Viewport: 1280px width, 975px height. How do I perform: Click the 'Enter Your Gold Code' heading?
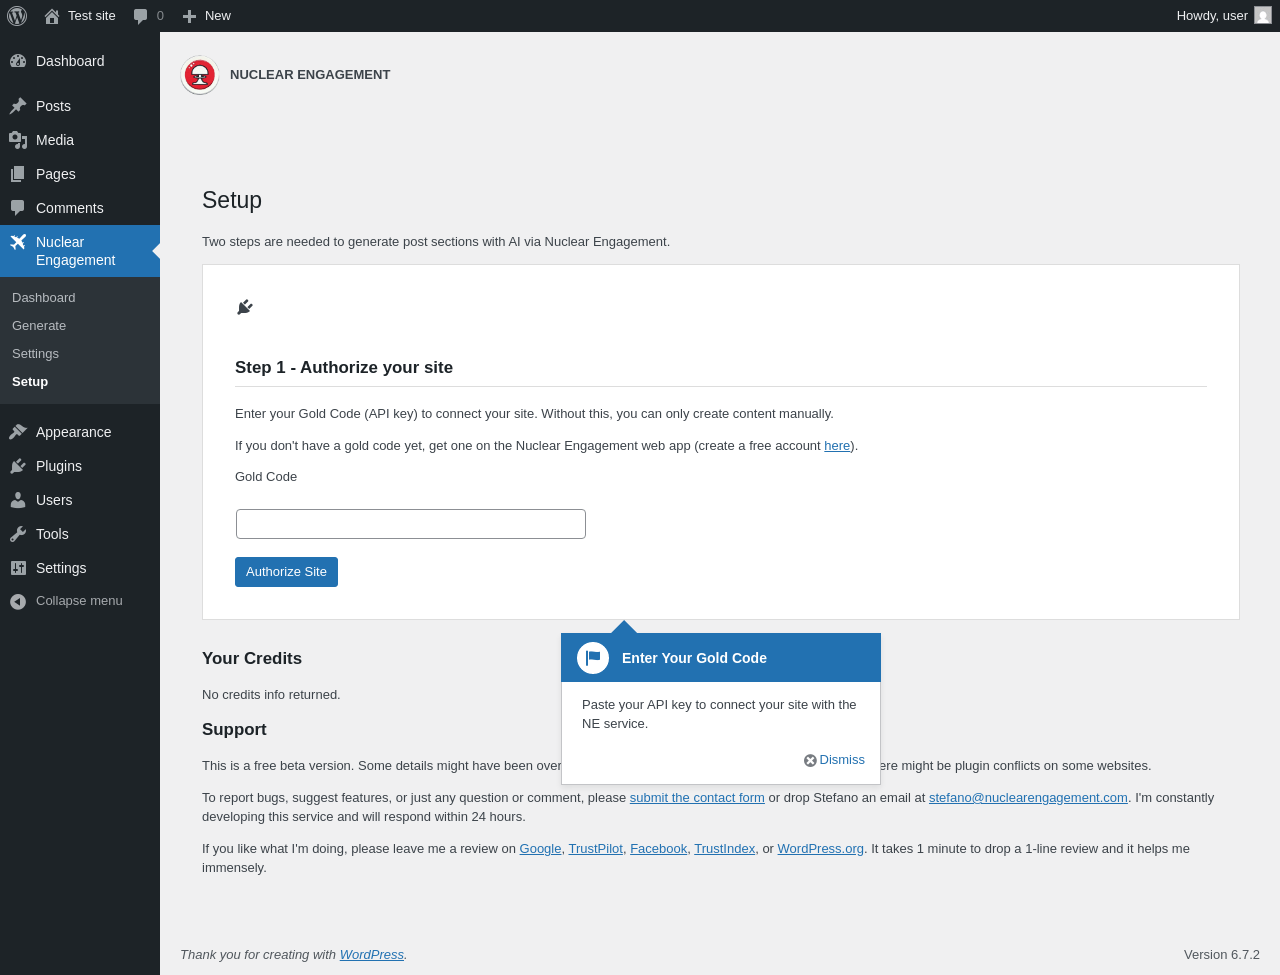click(694, 658)
